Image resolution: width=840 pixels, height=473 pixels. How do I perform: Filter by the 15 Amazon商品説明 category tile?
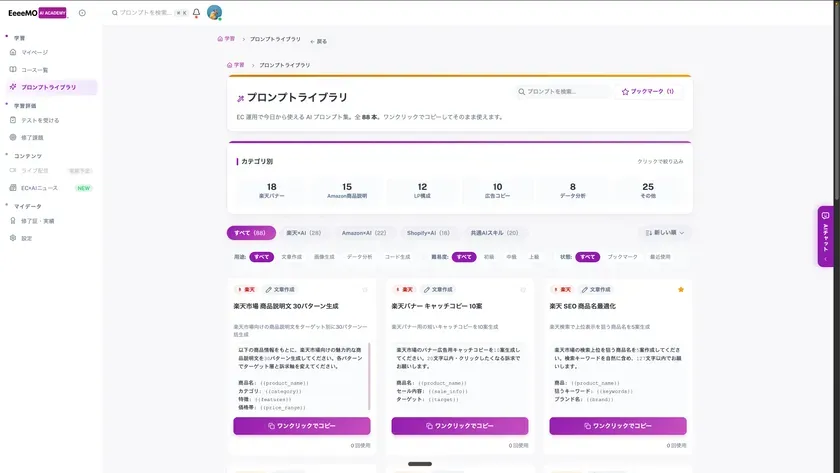[347, 190]
